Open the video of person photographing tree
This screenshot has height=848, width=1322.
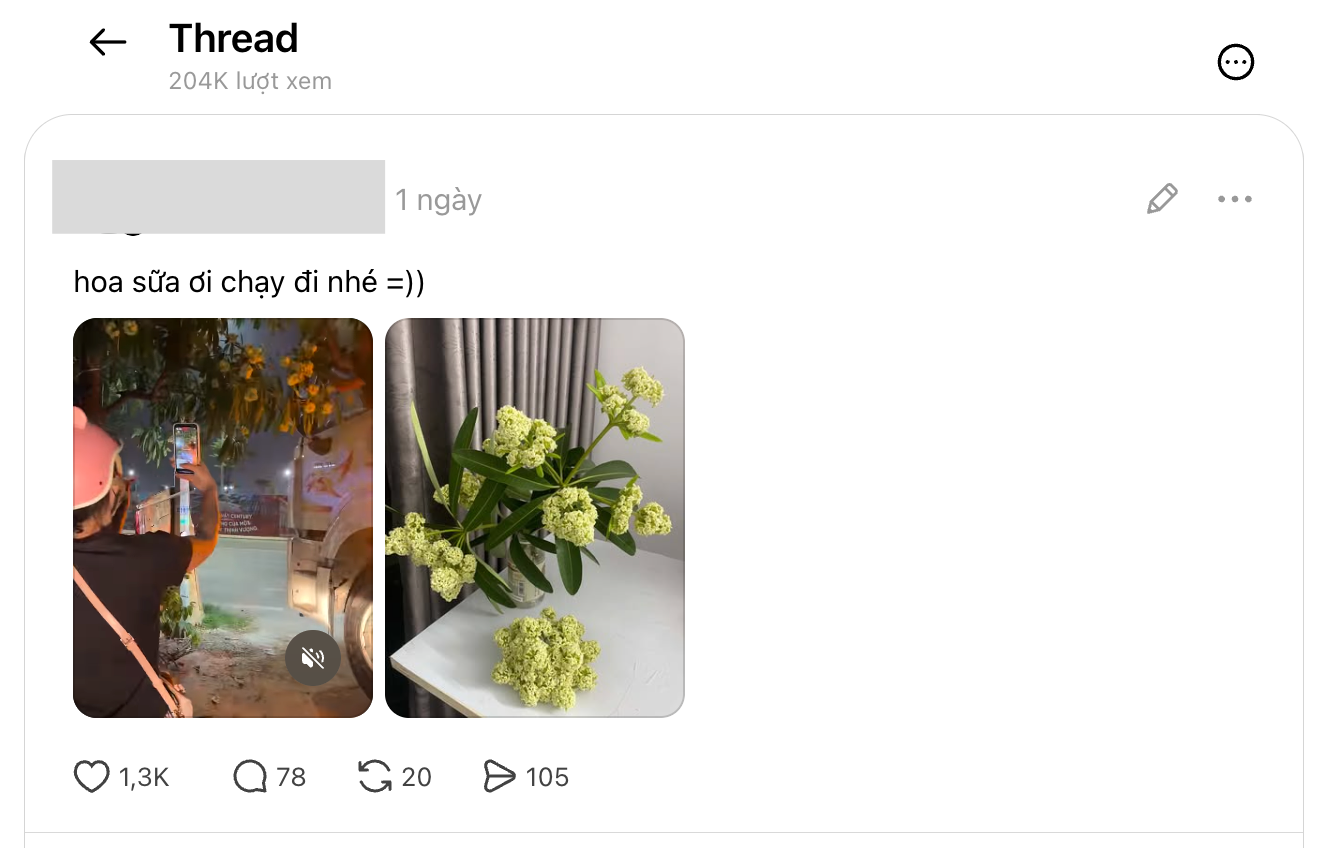pos(223,518)
